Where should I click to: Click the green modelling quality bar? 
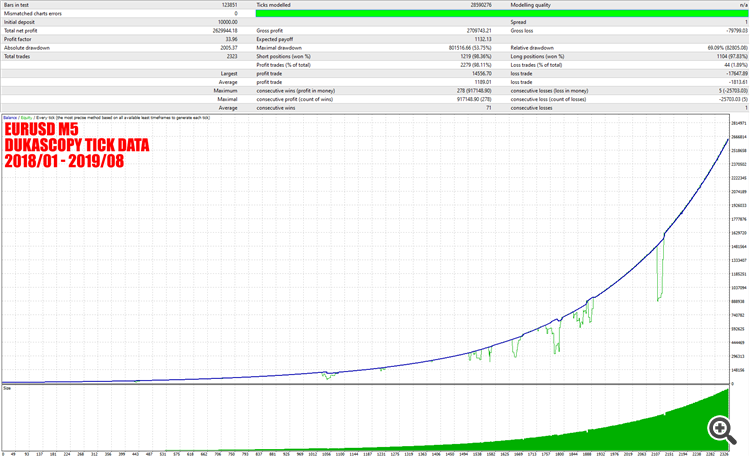tap(502, 13)
